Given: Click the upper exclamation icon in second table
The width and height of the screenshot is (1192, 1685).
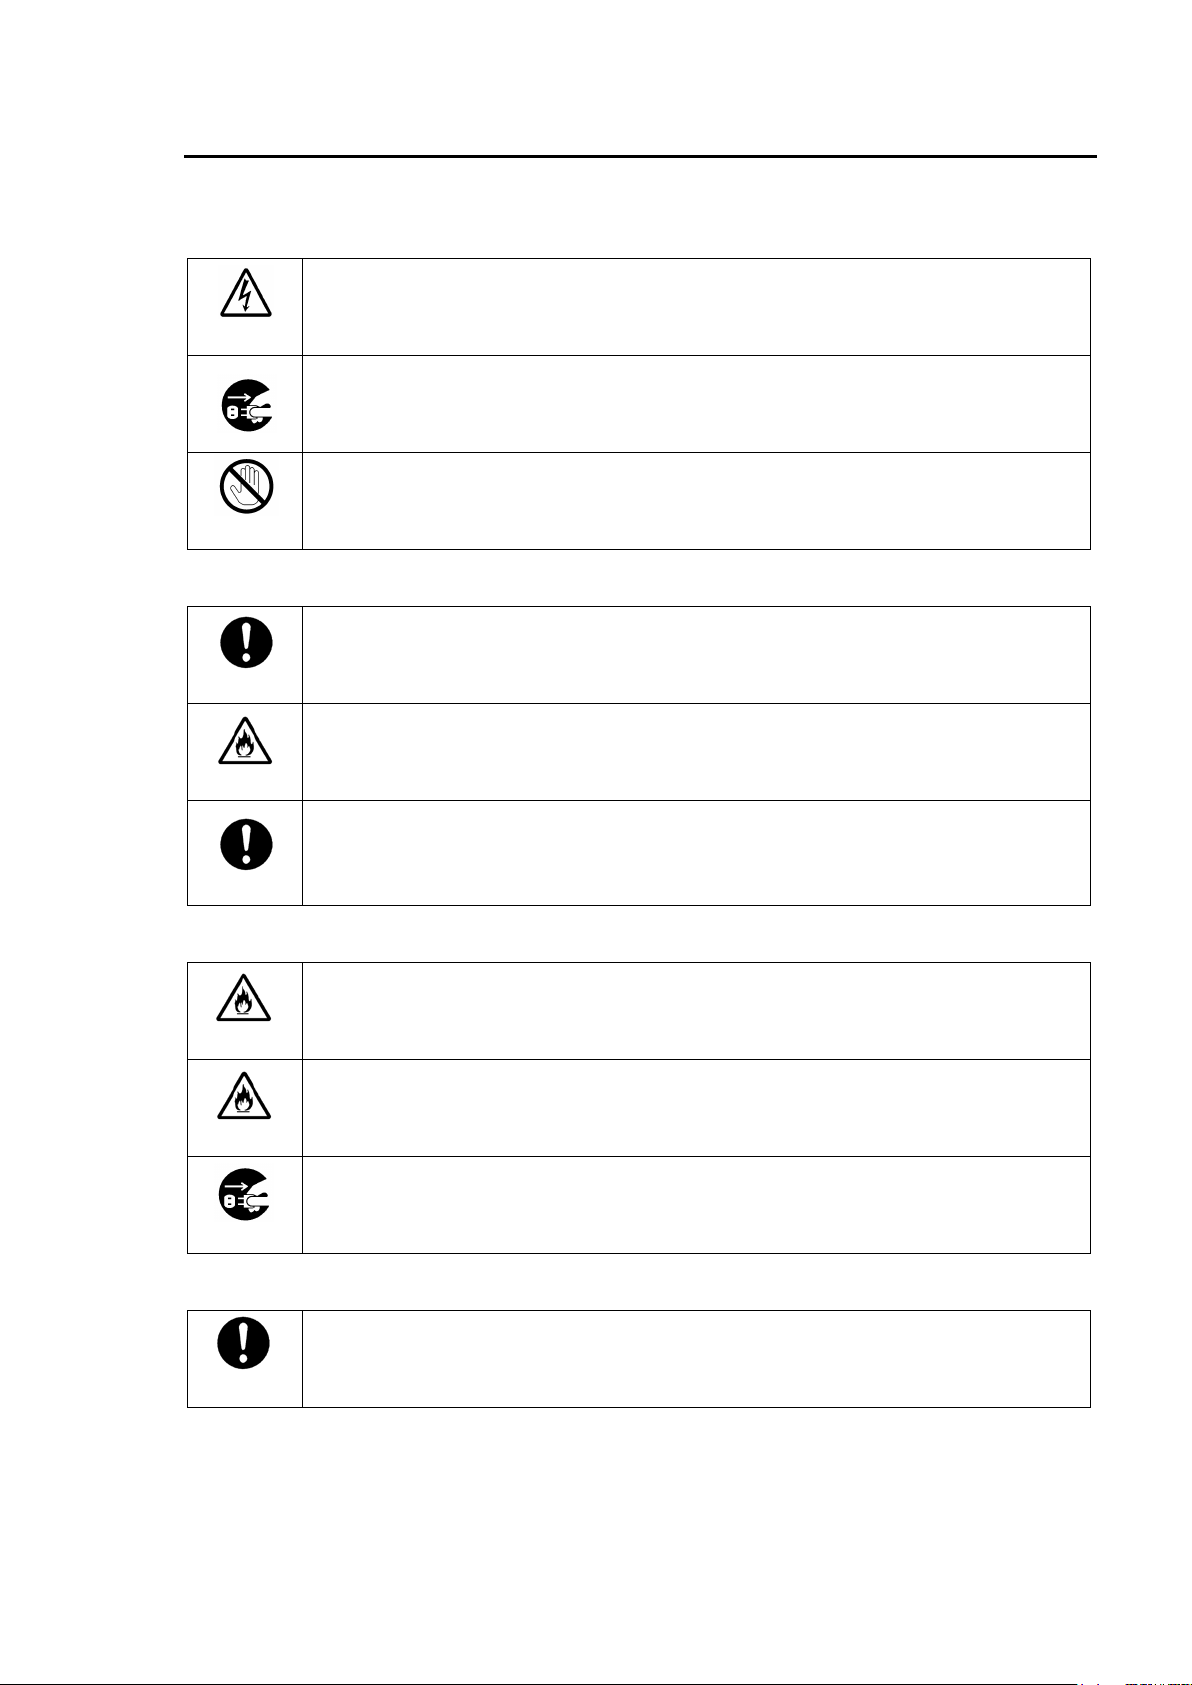Looking at the screenshot, I should (x=245, y=642).
